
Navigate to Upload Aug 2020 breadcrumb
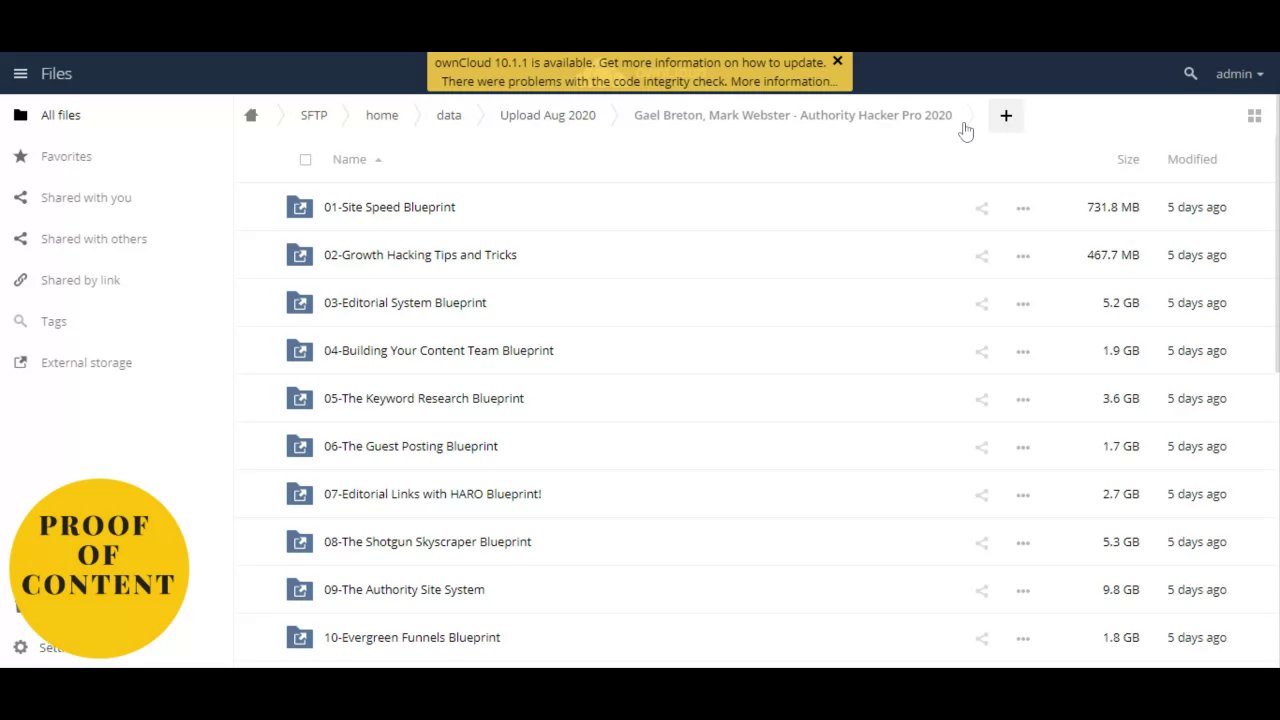(x=548, y=115)
